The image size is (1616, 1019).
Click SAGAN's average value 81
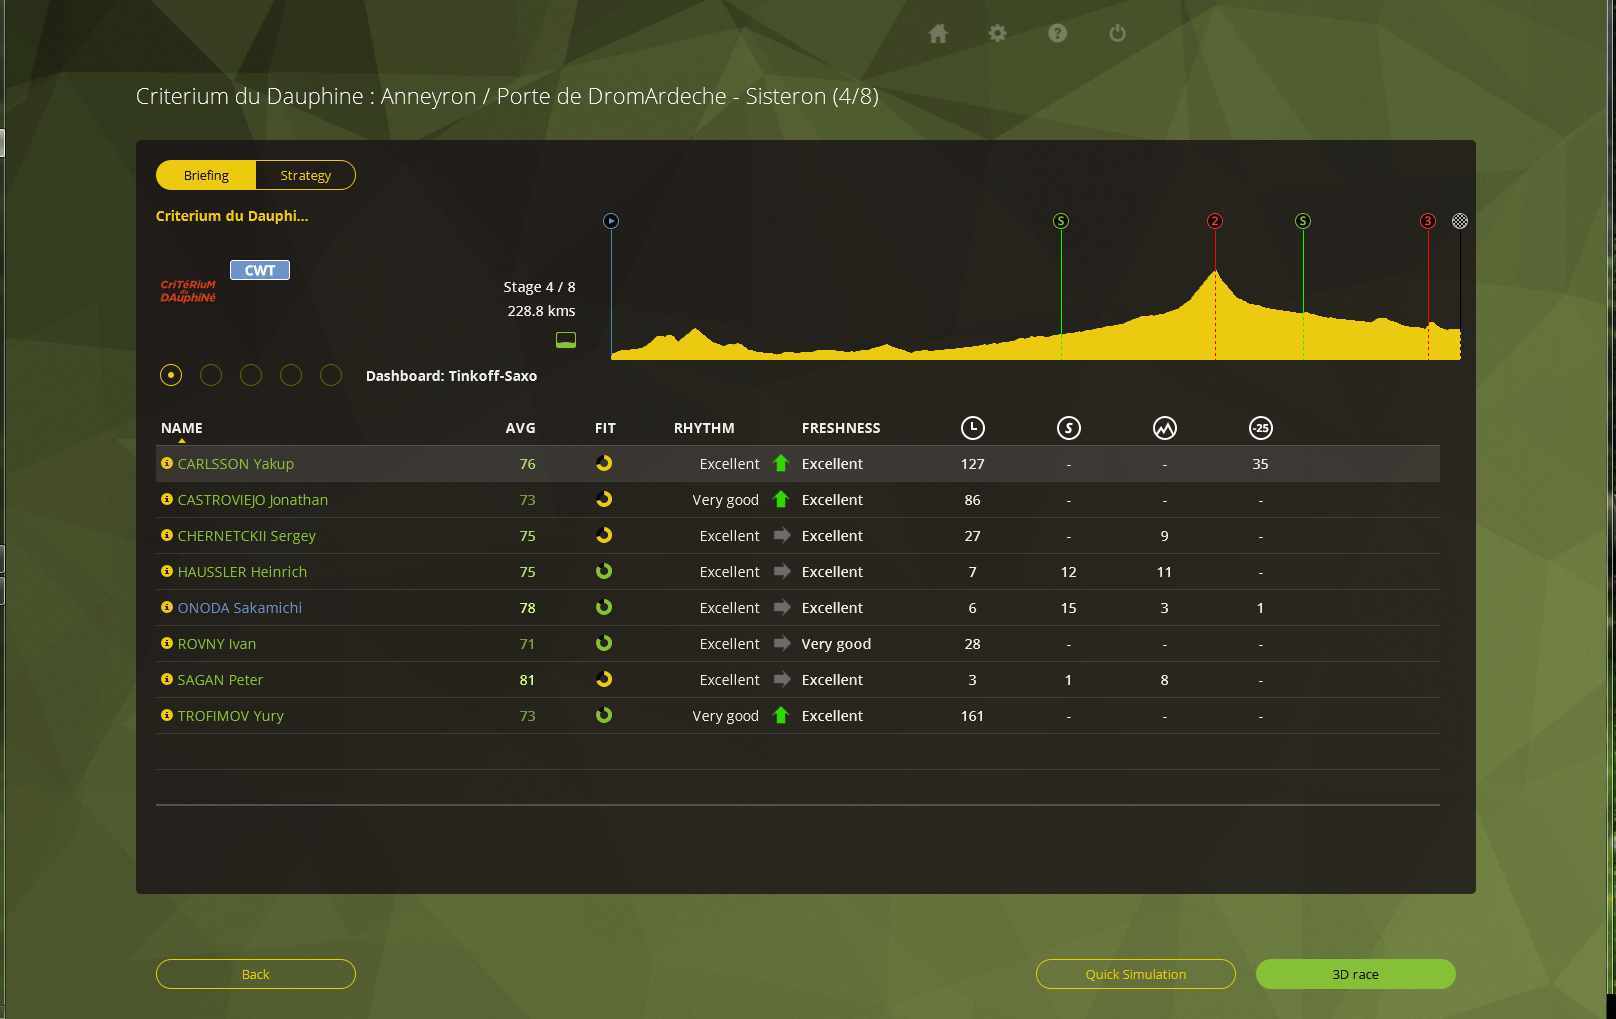[527, 680]
